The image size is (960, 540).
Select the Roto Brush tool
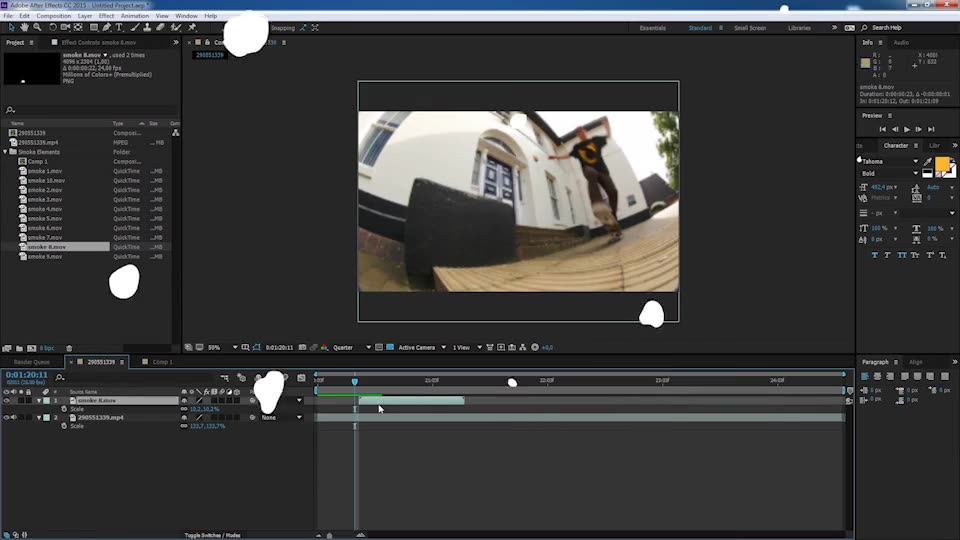click(176, 28)
